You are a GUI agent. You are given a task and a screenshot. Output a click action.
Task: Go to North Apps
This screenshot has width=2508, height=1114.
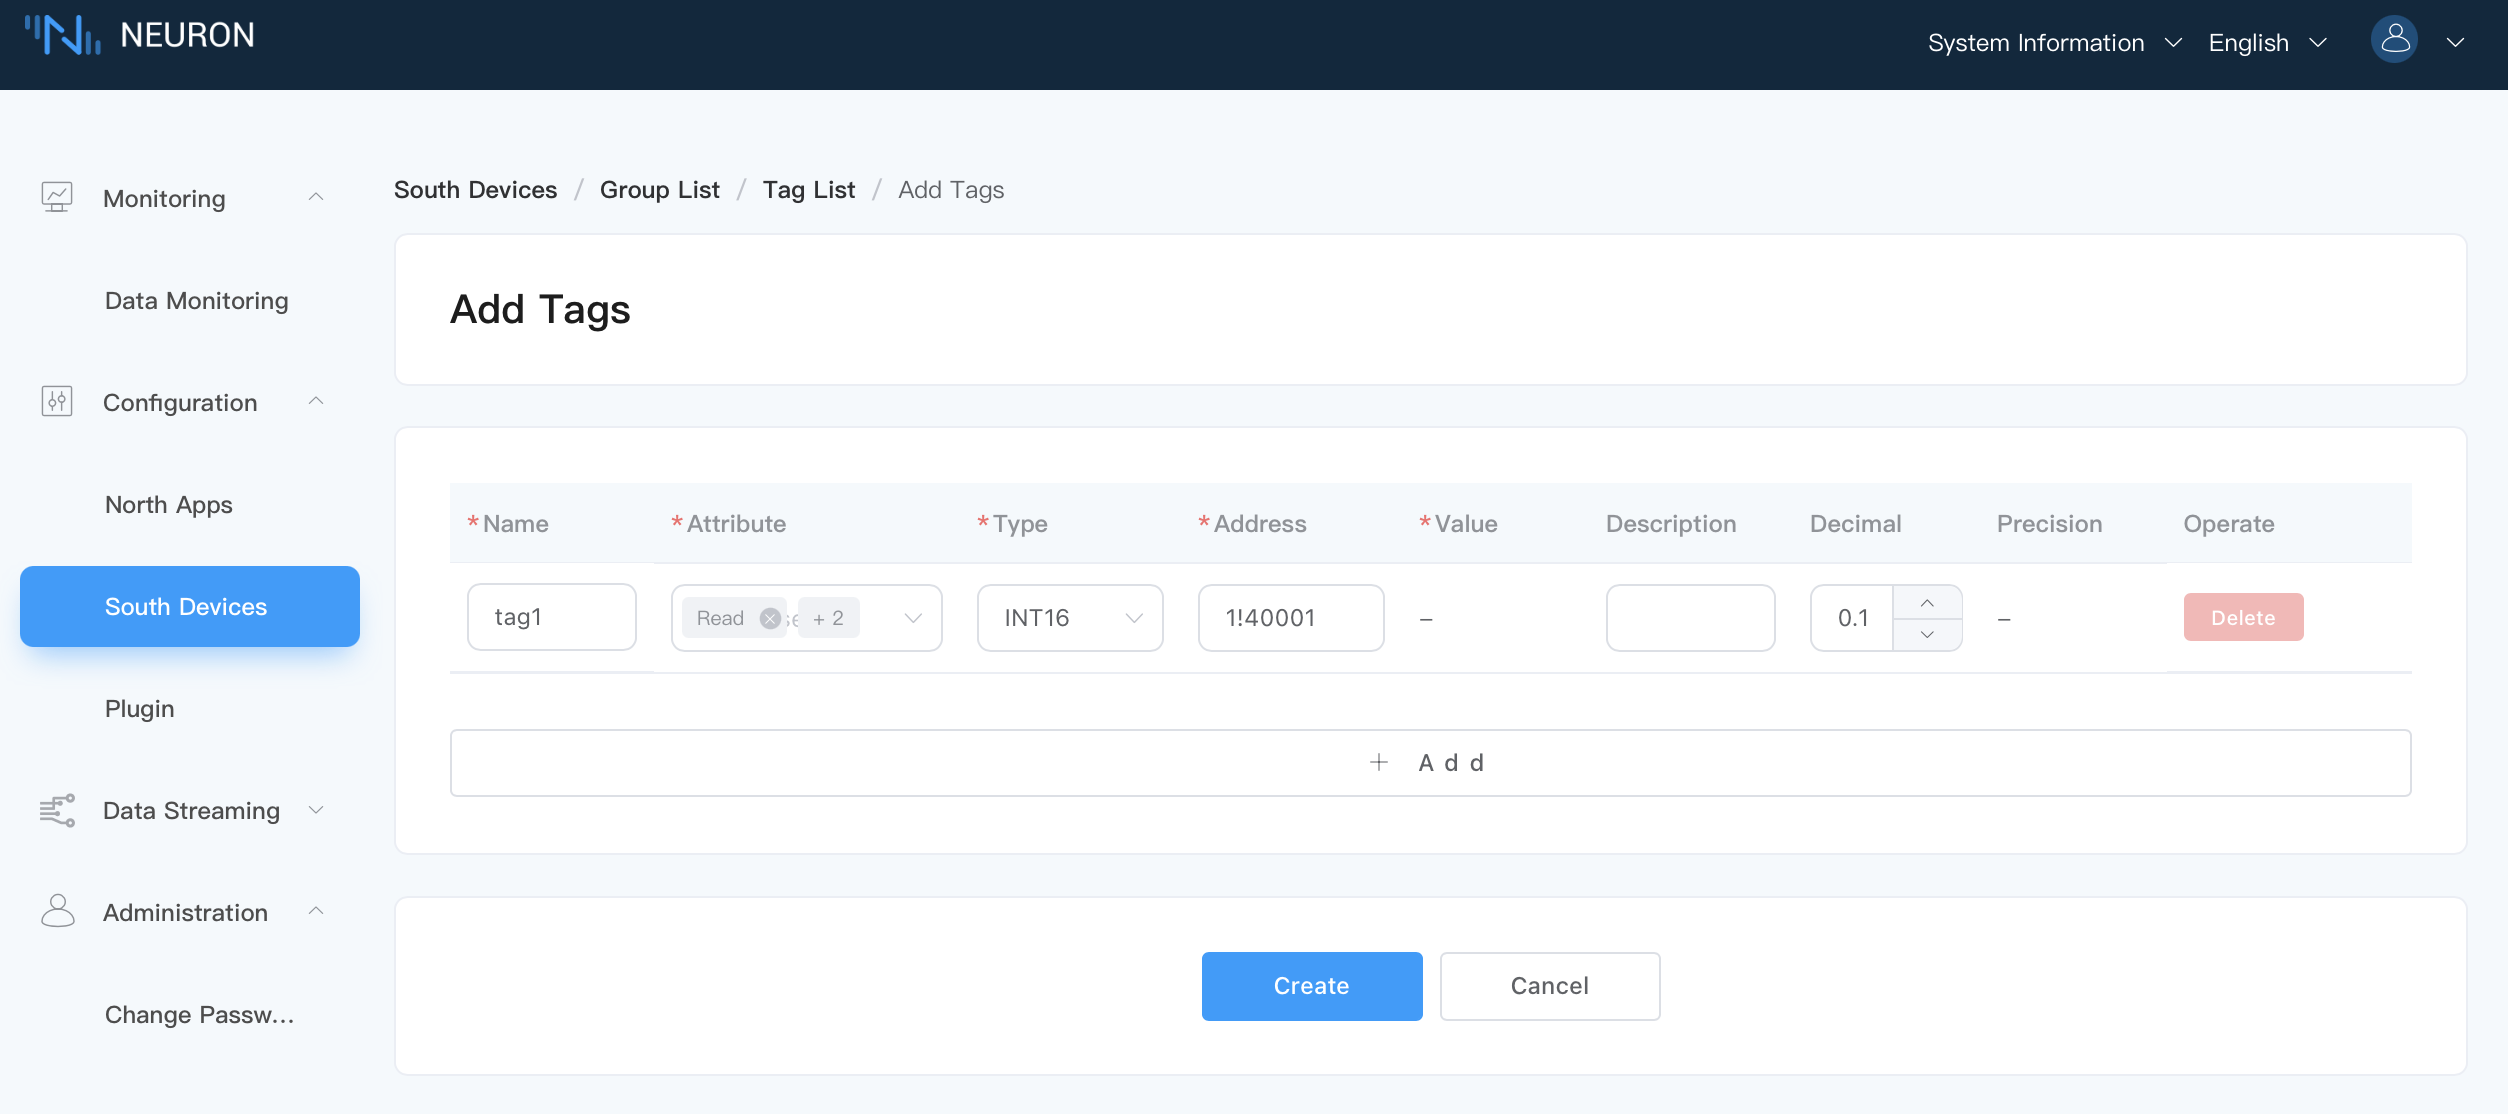point(169,505)
